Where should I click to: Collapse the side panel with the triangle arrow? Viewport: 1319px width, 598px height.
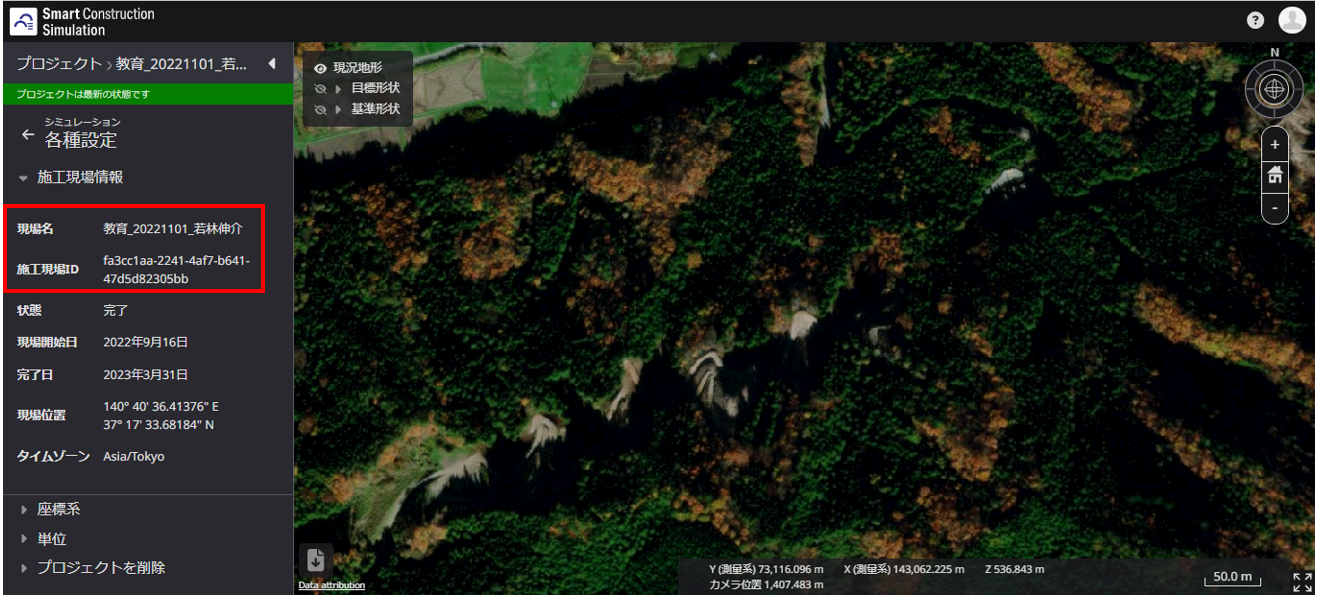click(272, 64)
